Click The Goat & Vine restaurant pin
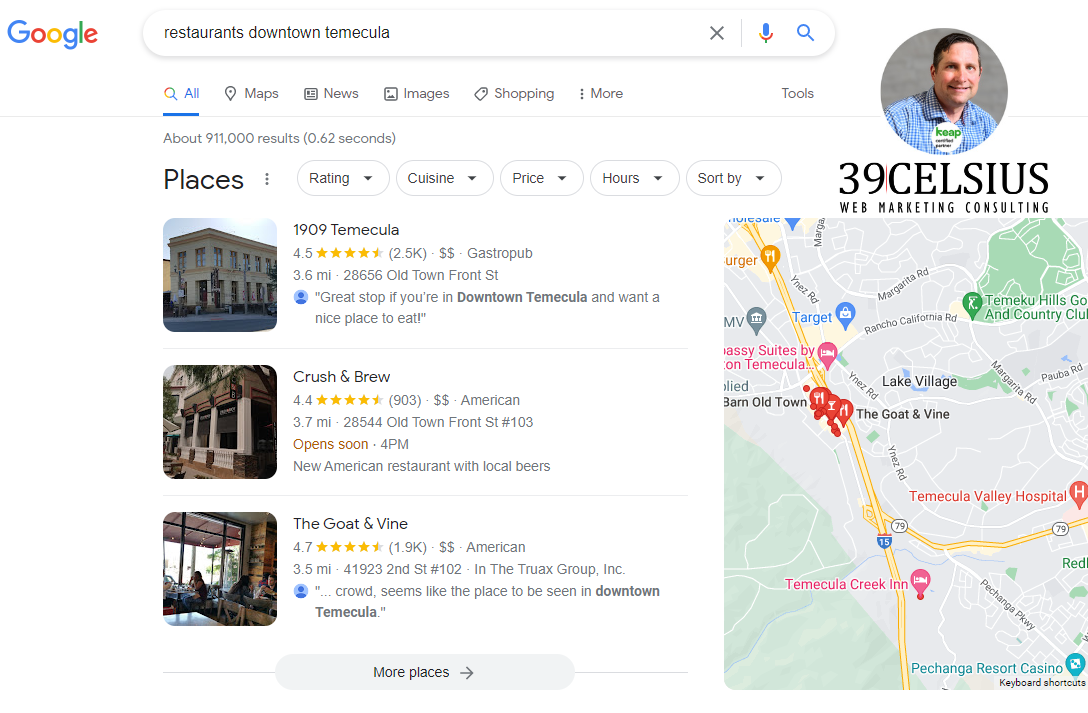This screenshot has width=1088, height=713. coord(844,412)
